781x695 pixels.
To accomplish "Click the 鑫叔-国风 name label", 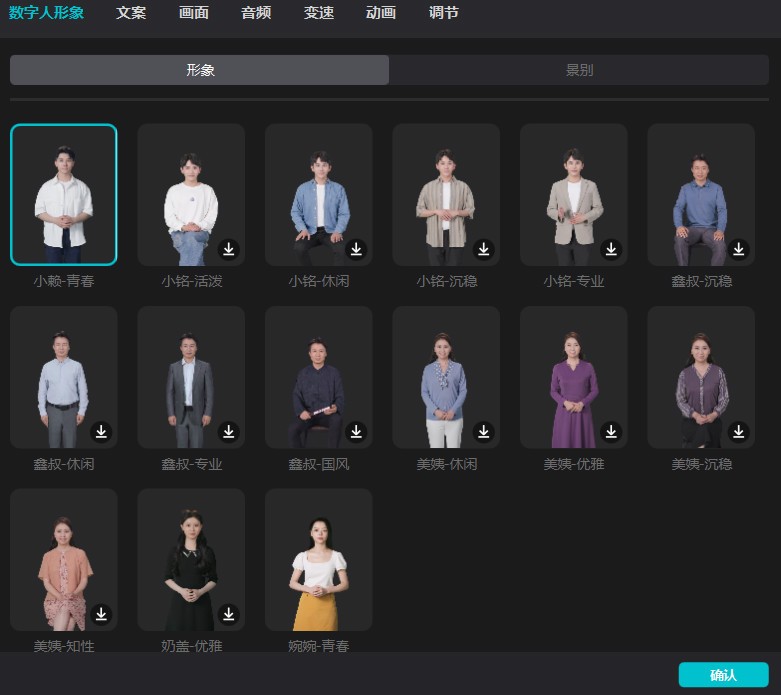I will [319, 464].
